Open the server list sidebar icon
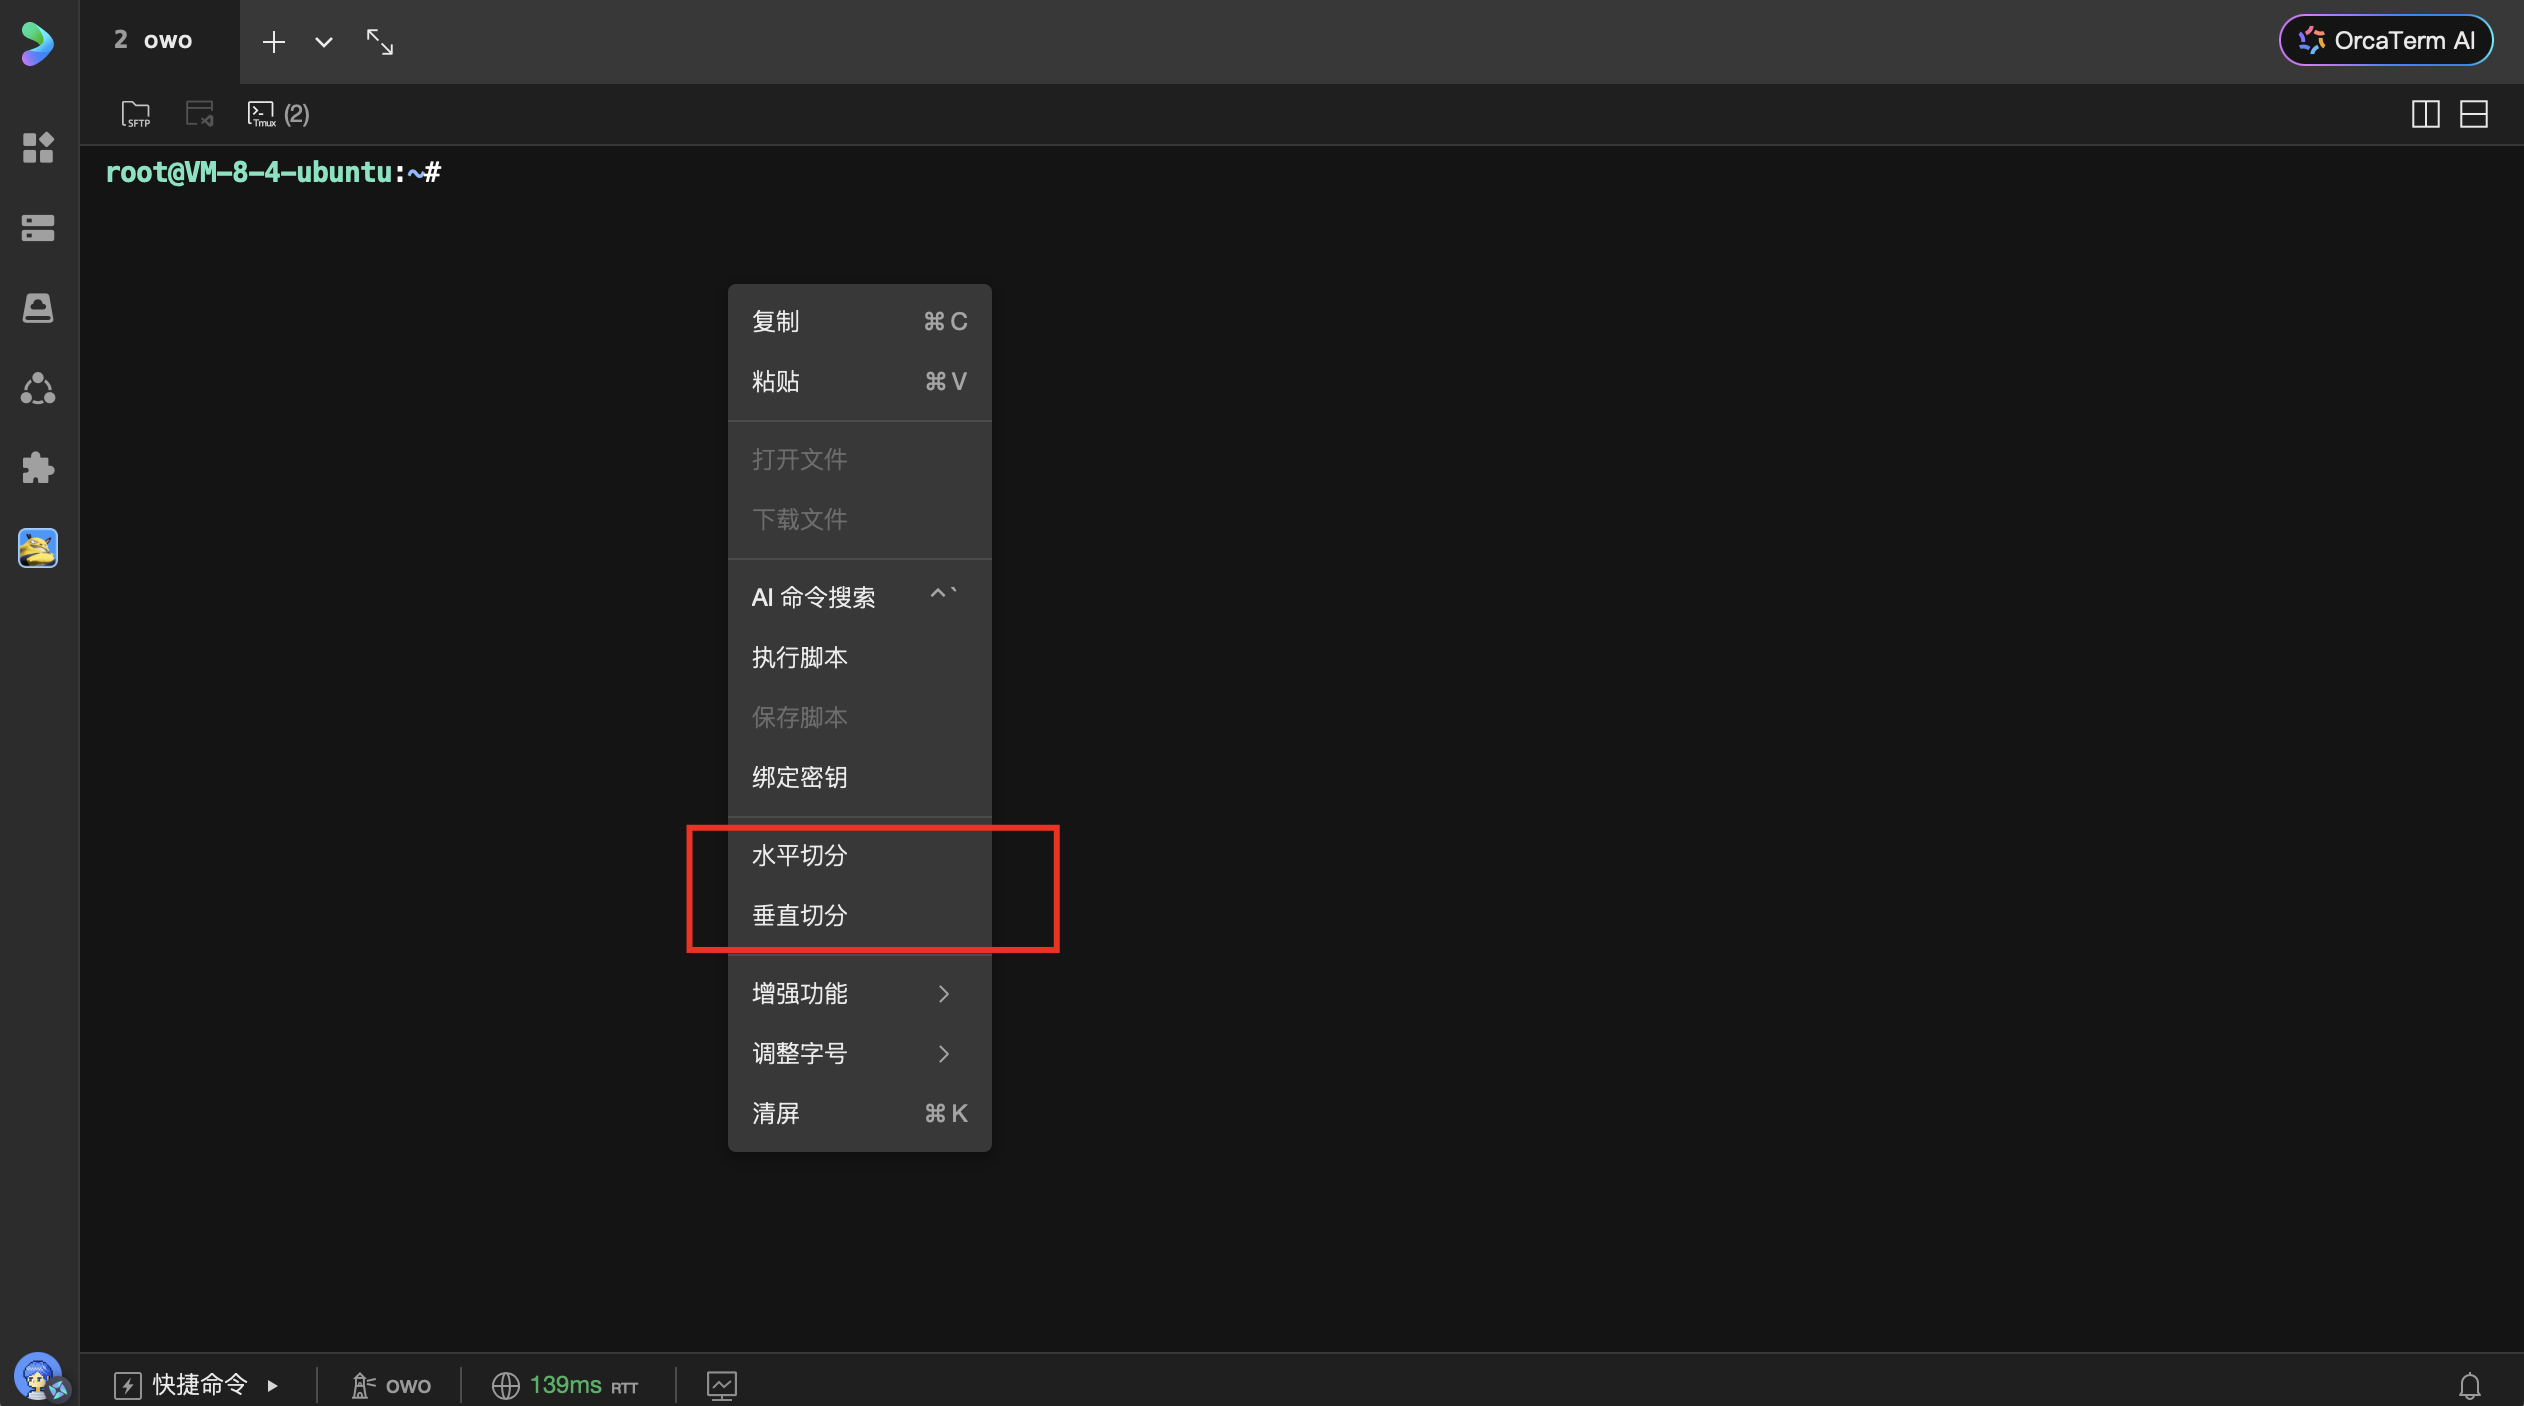 point(38,228)
